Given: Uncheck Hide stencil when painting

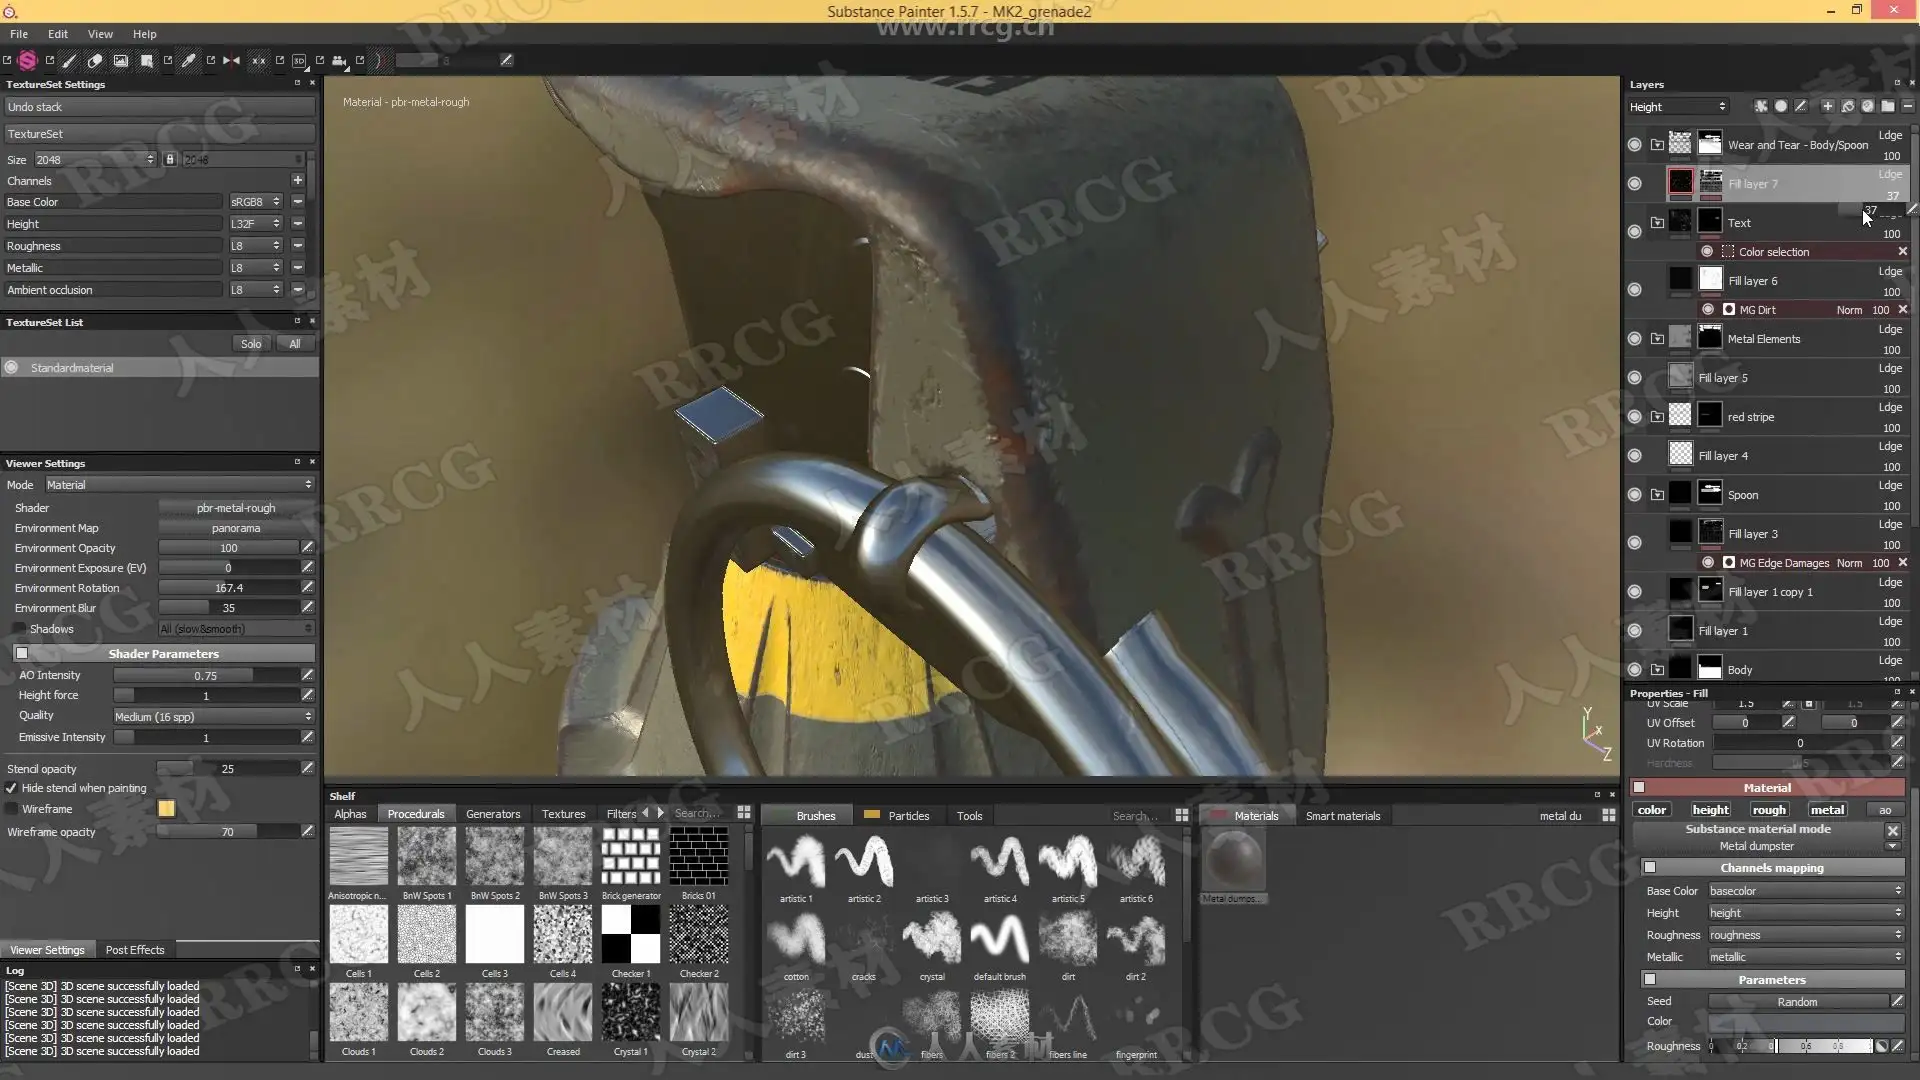Looking at the screenshot, I should (x=11, y=788).
